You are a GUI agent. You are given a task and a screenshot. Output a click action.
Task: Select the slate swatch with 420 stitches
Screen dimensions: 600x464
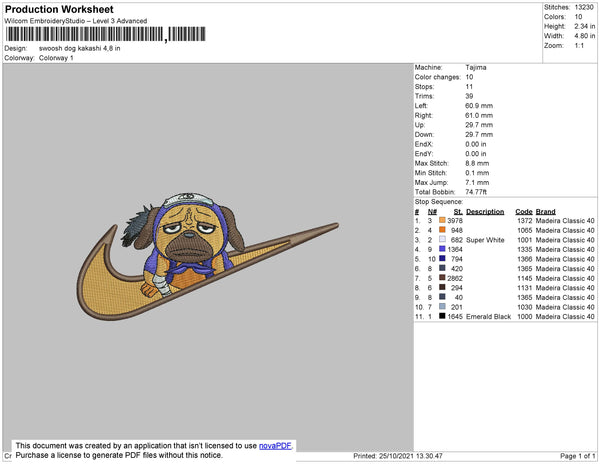pos(442,268)
